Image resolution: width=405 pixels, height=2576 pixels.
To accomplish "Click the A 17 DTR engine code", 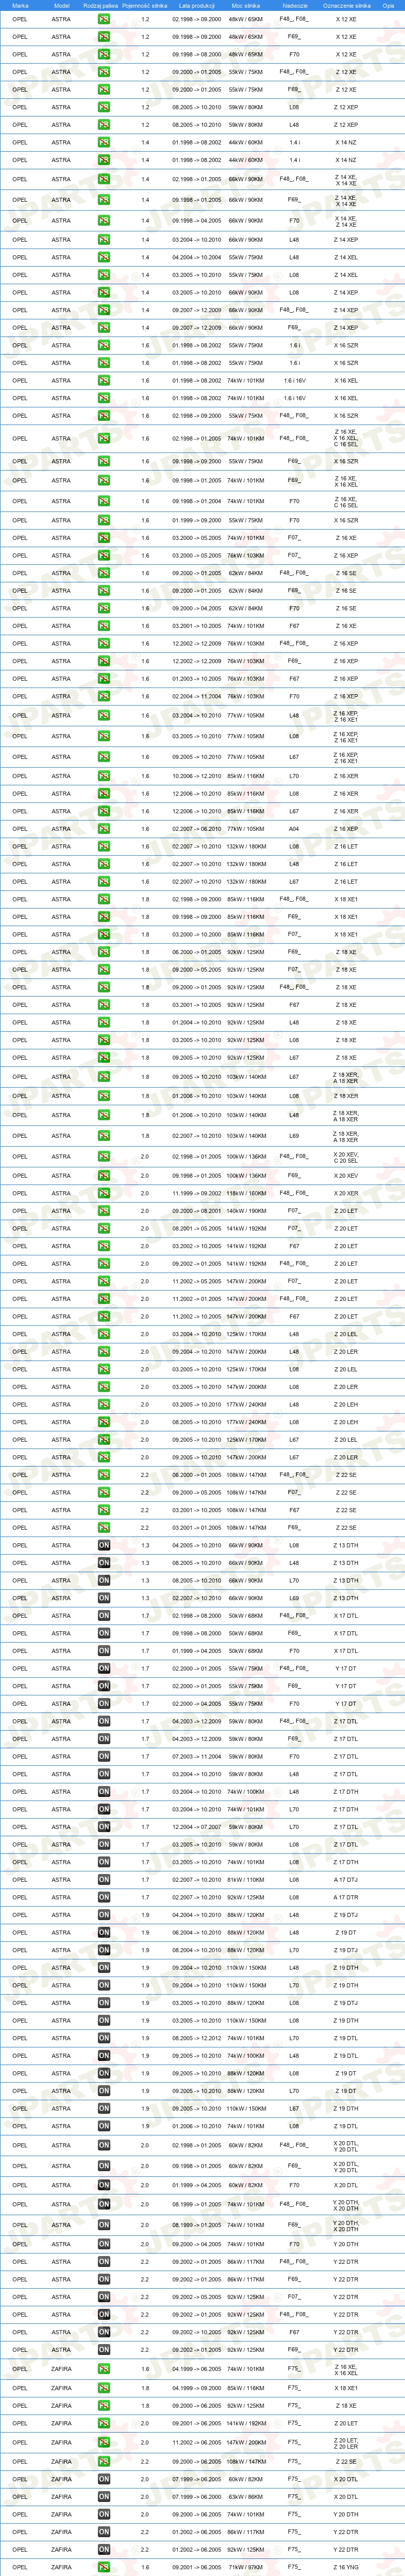I will point(346,1897).
